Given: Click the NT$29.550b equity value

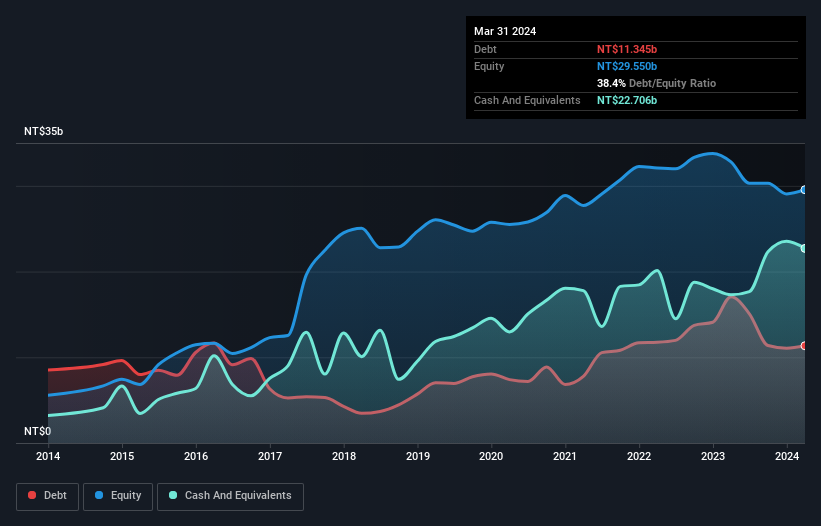Looking at the screenshot, I should [627, 66].
